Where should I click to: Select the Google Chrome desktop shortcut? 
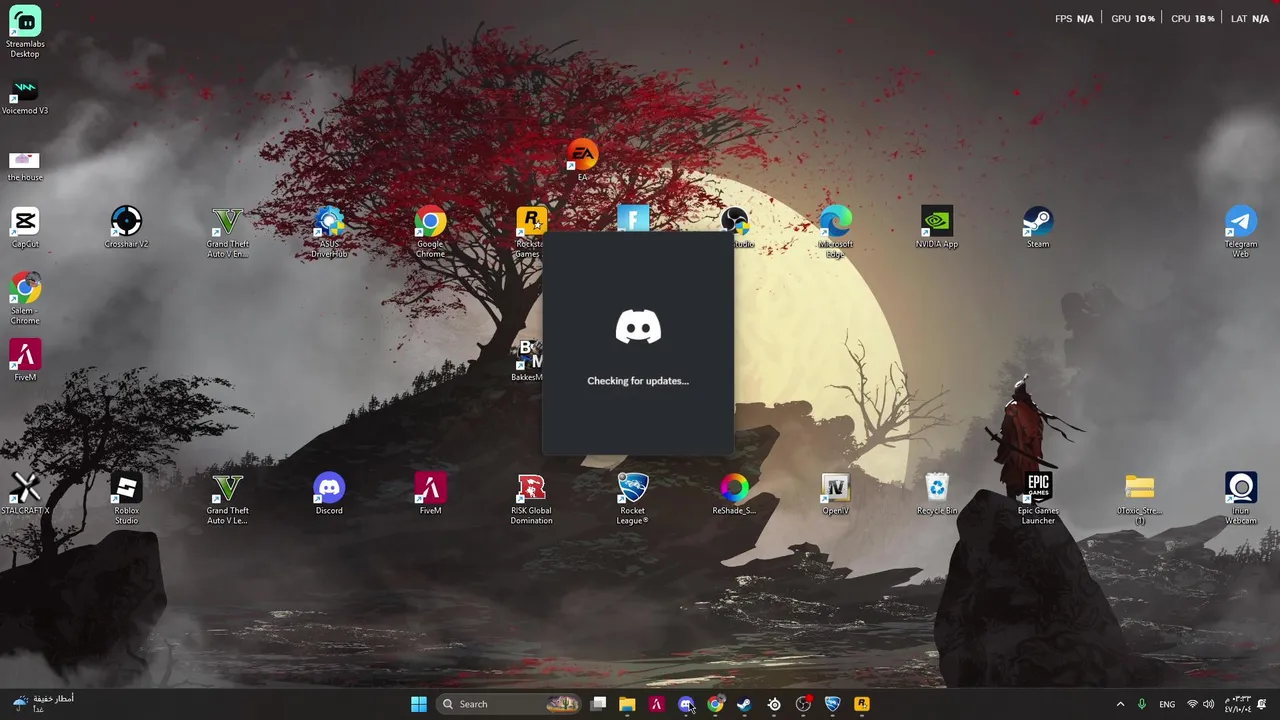pyautogui.click(x=430, y=232)
